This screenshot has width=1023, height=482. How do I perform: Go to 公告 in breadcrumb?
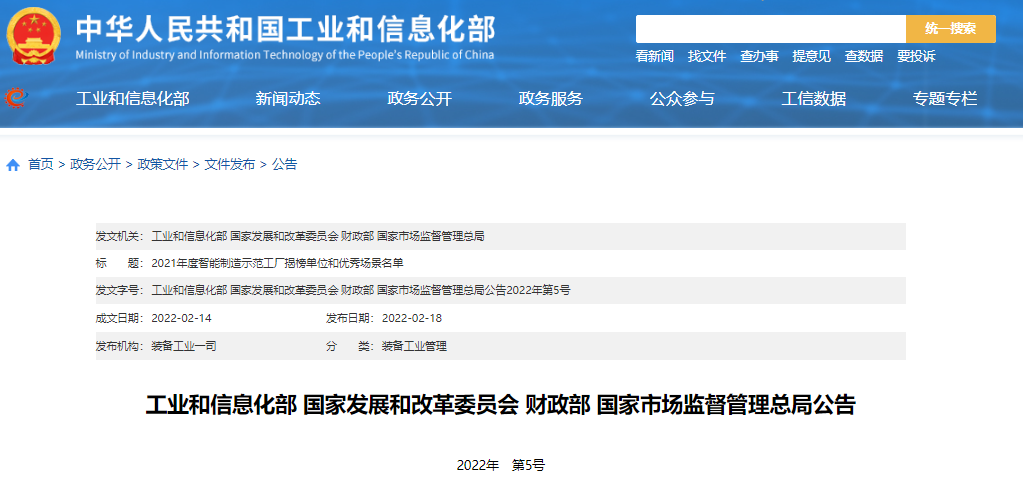point(284,164)
